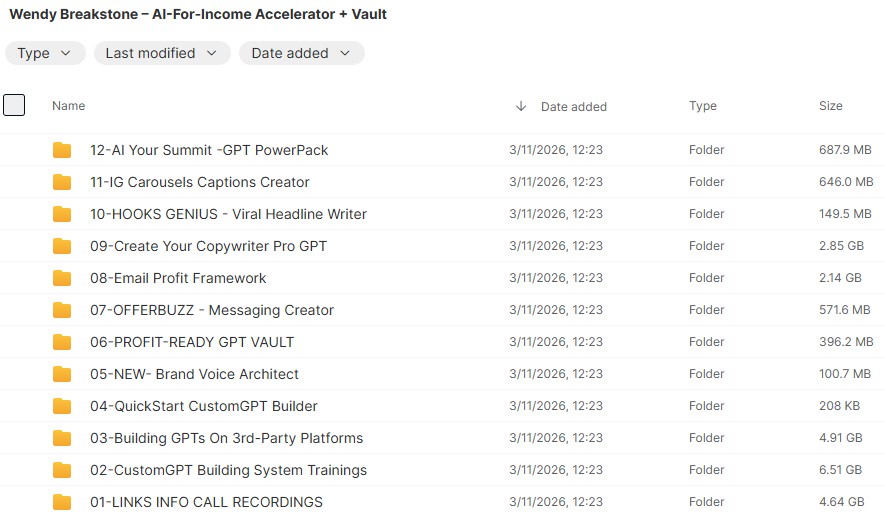The image size is (885, 515).
Task: Click folder icon for 11-IG Carousels Captions Creator
Action: 62,182
